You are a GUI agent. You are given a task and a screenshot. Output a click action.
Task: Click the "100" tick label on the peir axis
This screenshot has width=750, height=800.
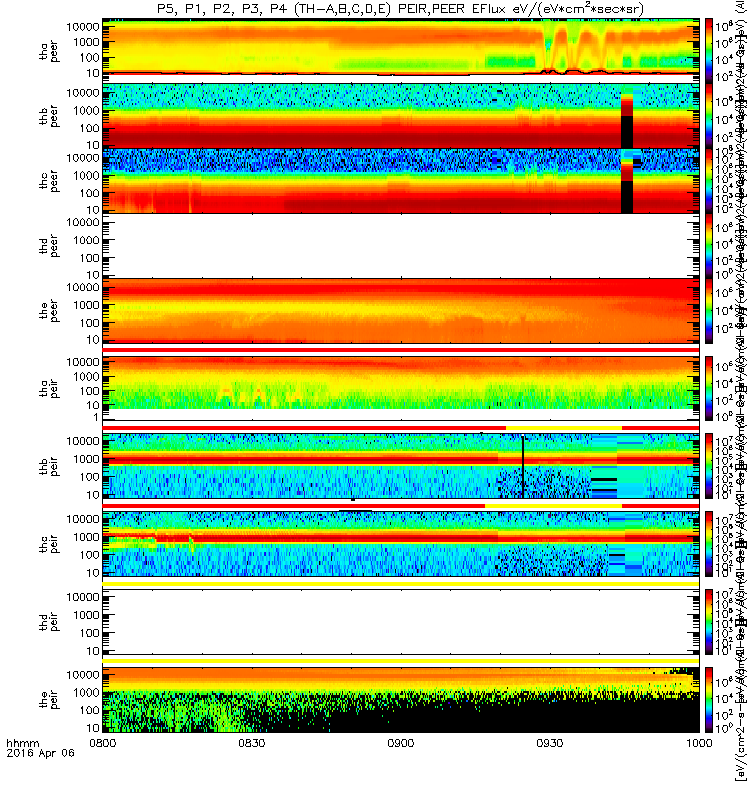tap(90, 710)
